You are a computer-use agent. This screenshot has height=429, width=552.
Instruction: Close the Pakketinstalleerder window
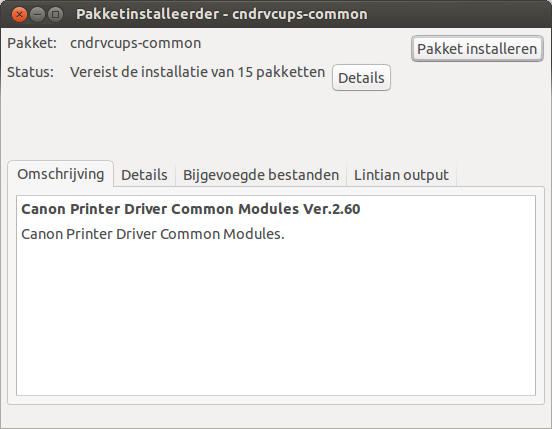coord(19,14)
